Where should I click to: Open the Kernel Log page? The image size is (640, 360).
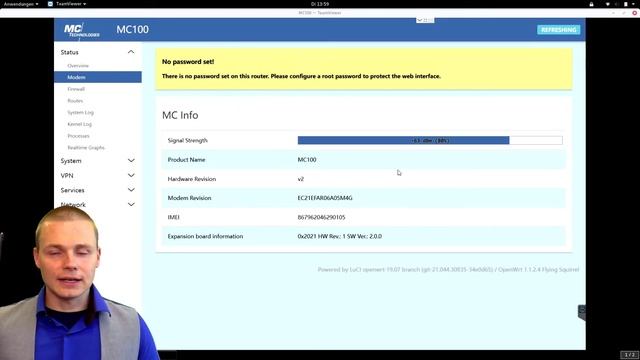coord(80,124)
